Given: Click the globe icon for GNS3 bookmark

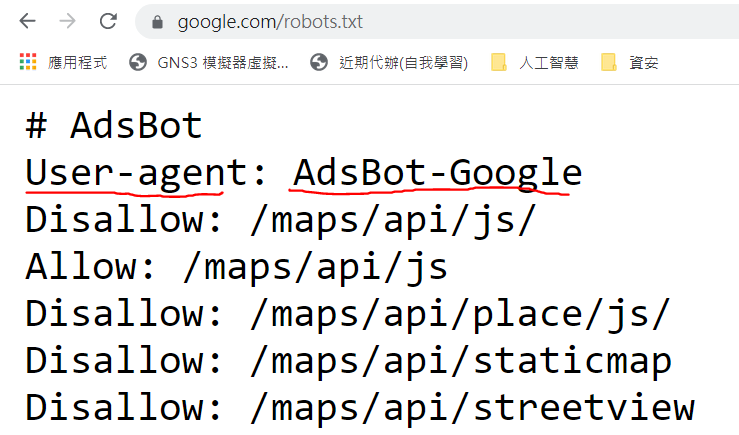Looking at the screenshot, I should 138,62.
